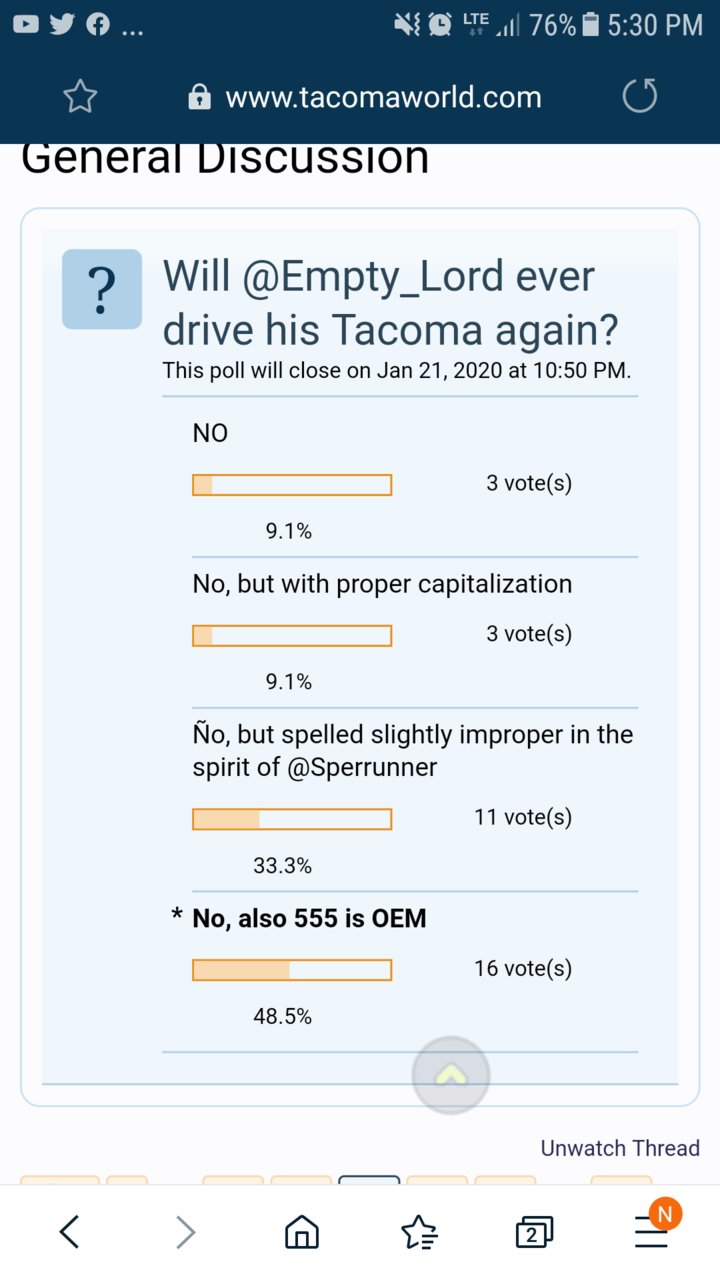Click the Unwatch Thread link
Viewport: 720px width, 1280px height.
click(x=620, y=1148)
